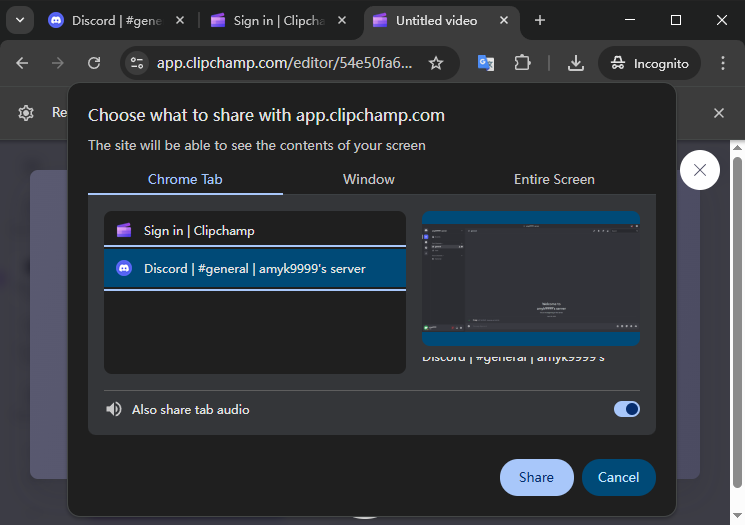Select the Chrome Tab sharing option
This screenshot has width=745, height=525.
185,179
